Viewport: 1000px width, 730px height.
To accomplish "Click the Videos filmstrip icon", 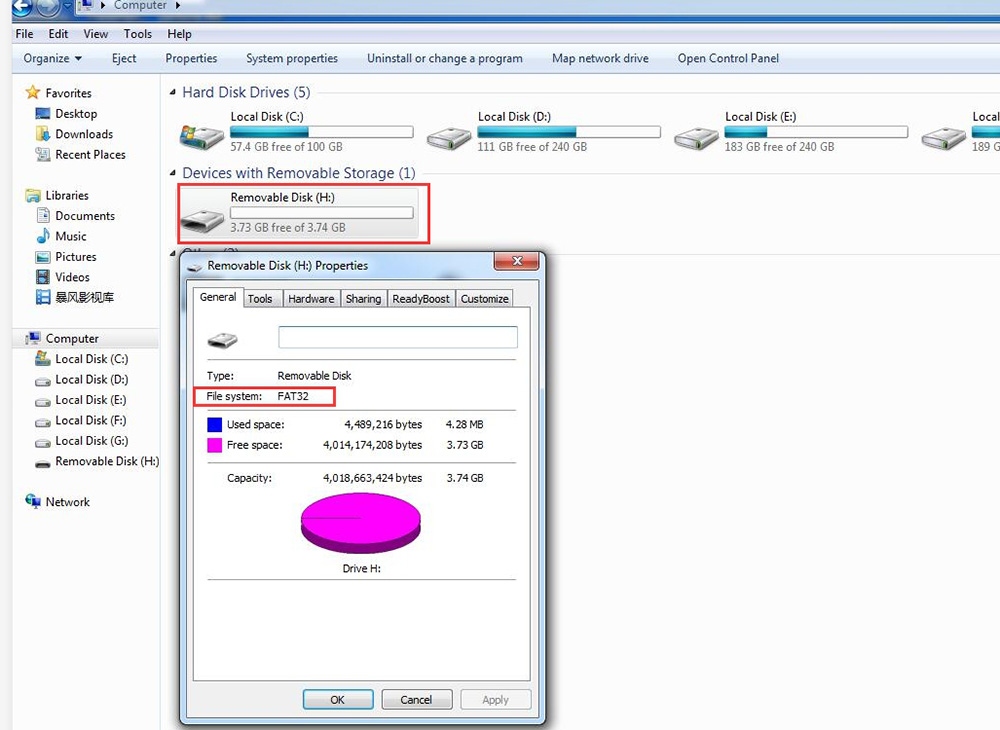I will point(43,277).
